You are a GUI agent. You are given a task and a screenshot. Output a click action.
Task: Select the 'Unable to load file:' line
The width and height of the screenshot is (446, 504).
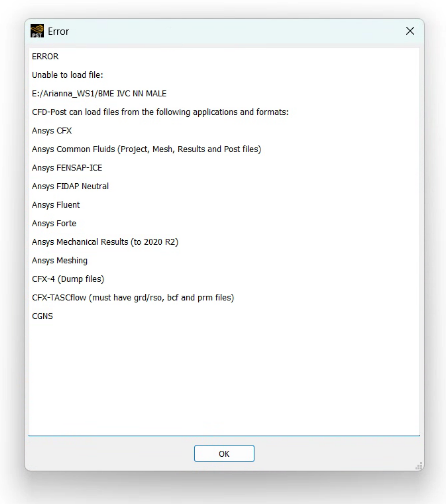tap(67, 75)
